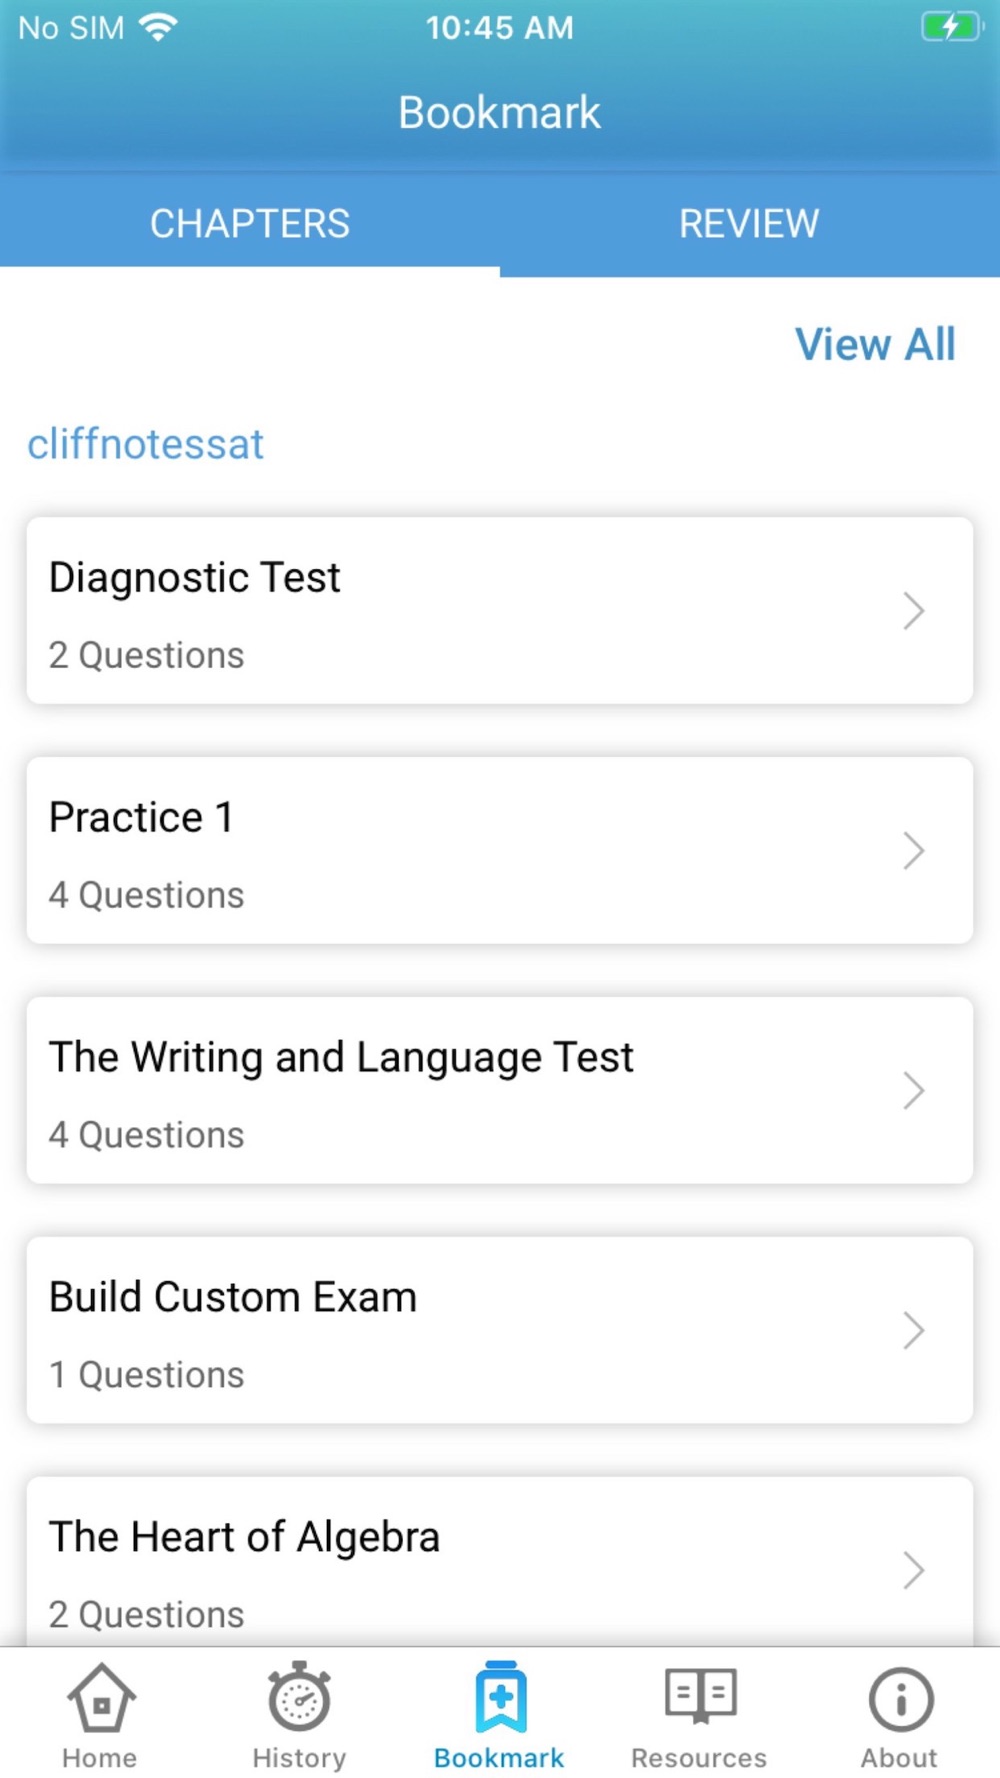Open Practice 1 bookmarked questions title

click(x=141, y=818)
